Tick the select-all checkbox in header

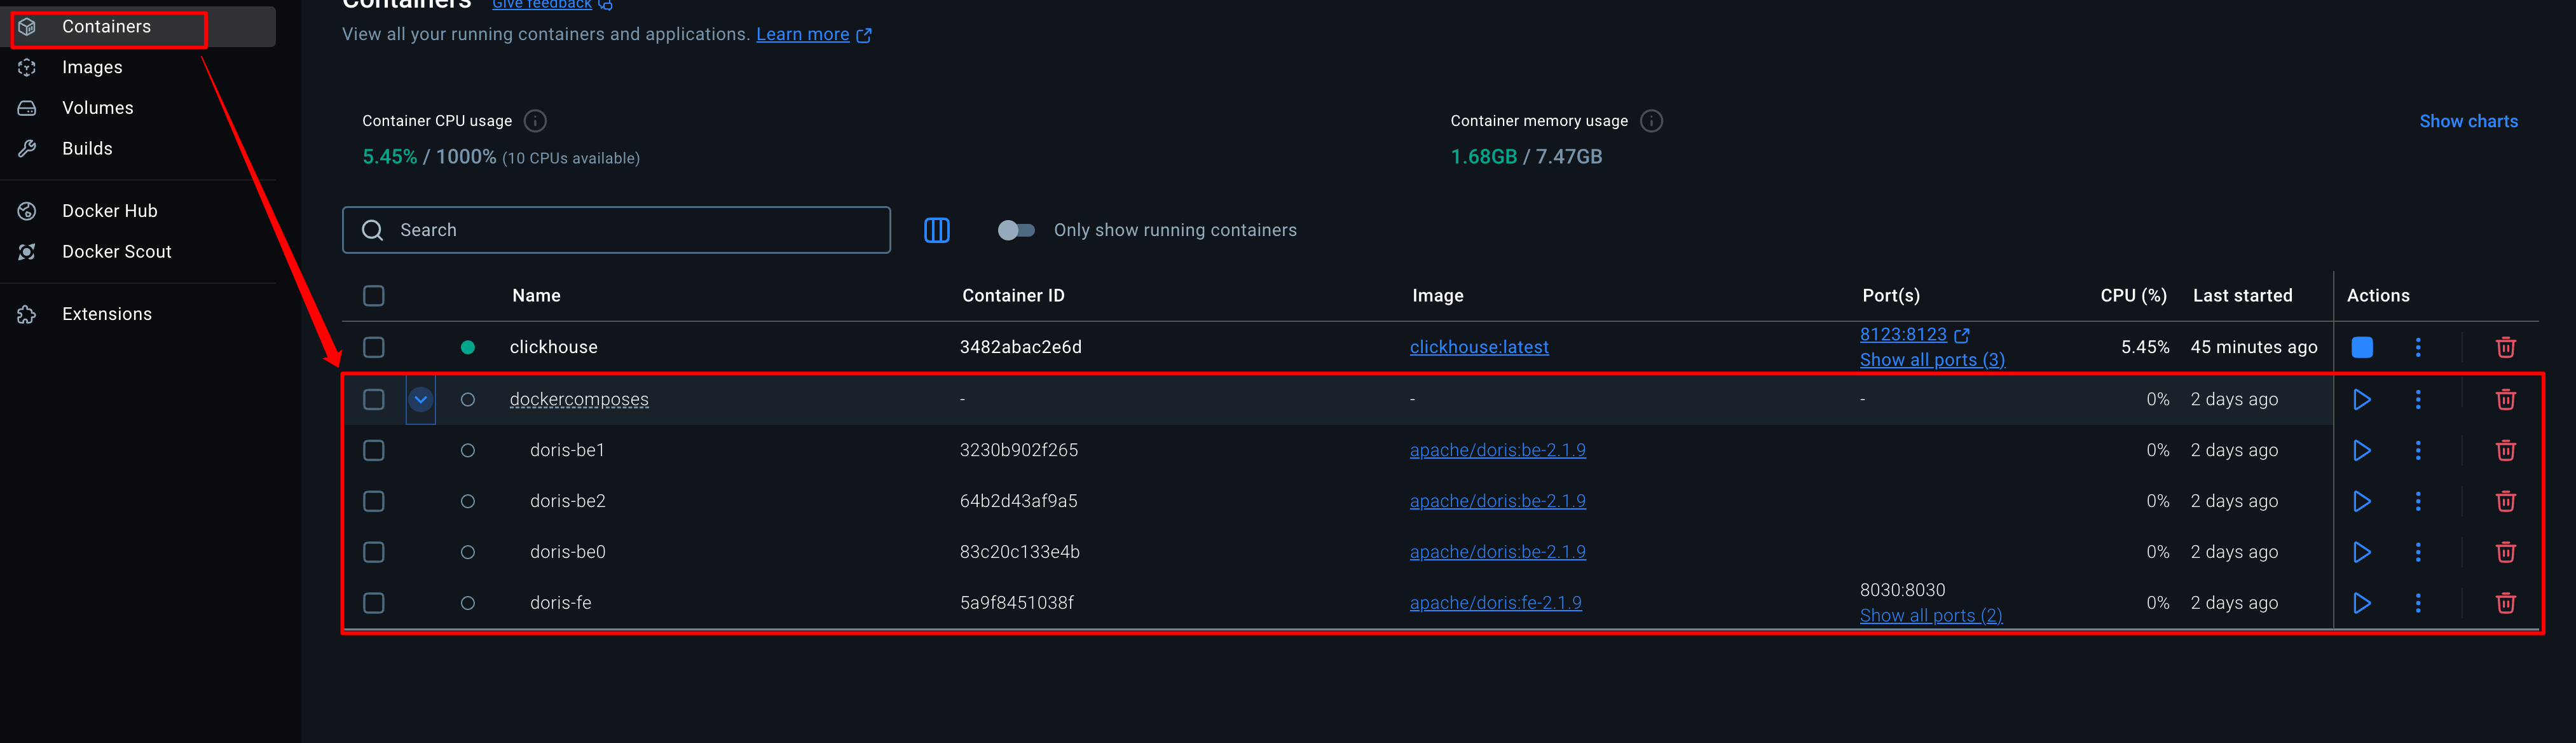[x=374, y=296]
